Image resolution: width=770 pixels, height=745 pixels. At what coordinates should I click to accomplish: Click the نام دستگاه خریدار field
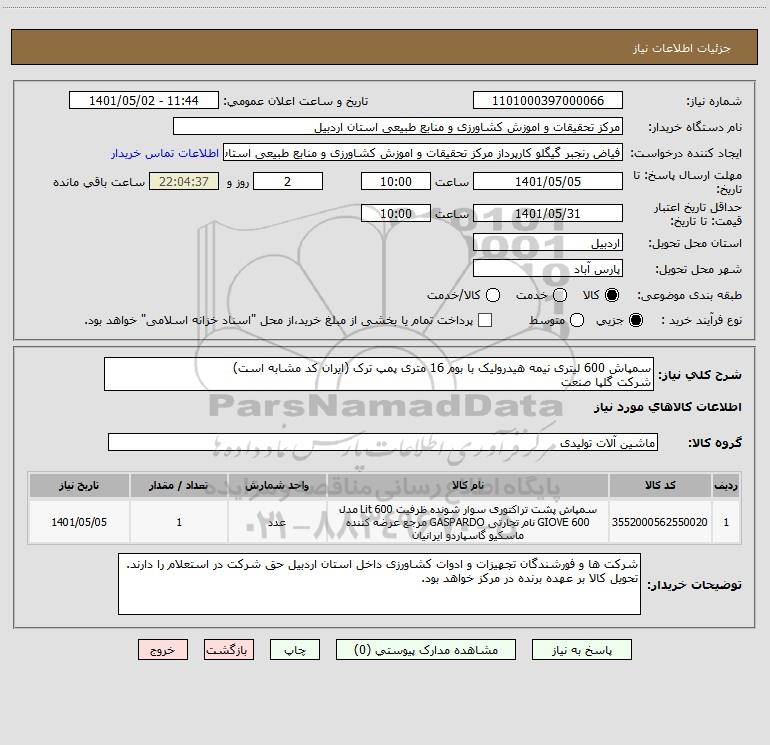398,127
